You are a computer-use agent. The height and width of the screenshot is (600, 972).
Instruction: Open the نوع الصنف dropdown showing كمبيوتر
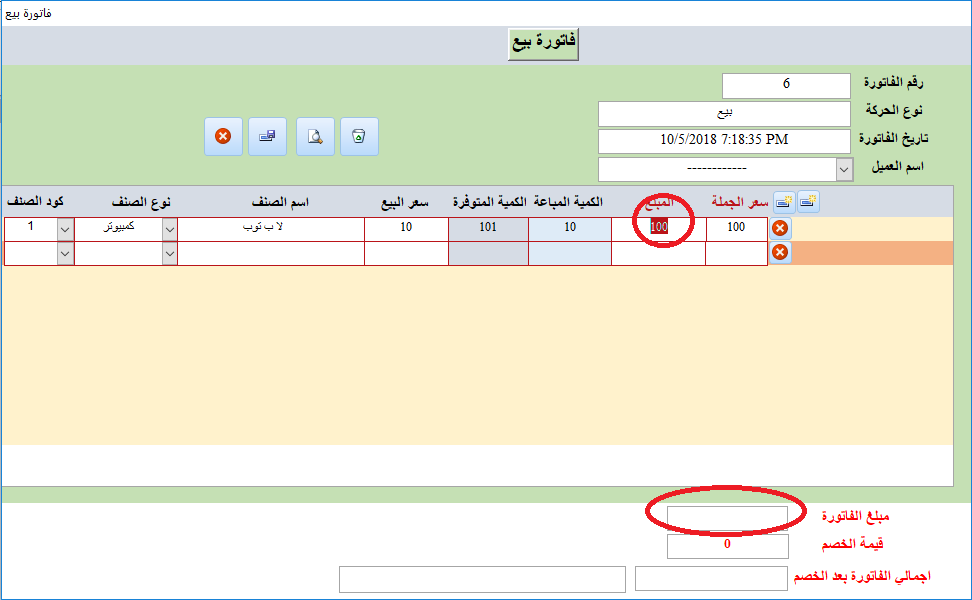(169, 229)
